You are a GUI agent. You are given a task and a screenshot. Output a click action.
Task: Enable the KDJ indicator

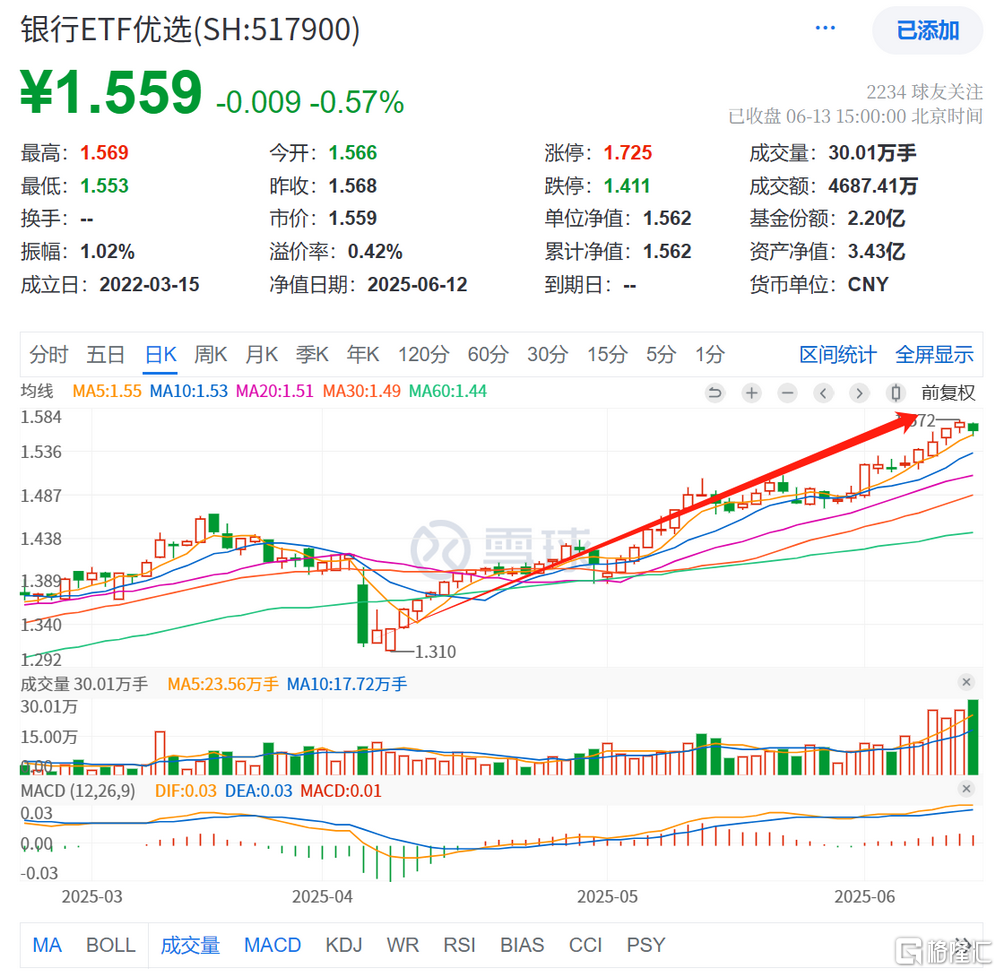(344, 945)
